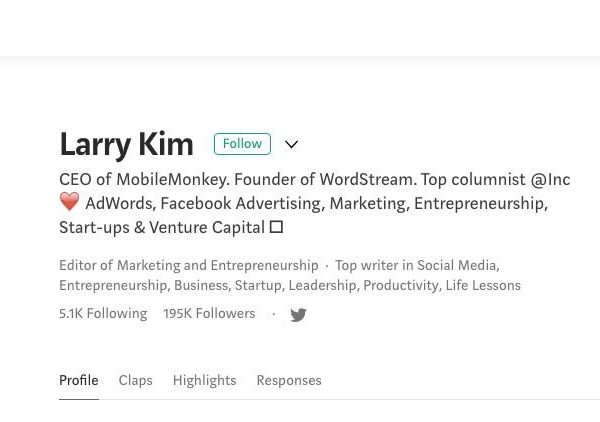The height and width of the screenshot is (422, 600).
Task: Visit the Leadership topic link
Action: 322,285
